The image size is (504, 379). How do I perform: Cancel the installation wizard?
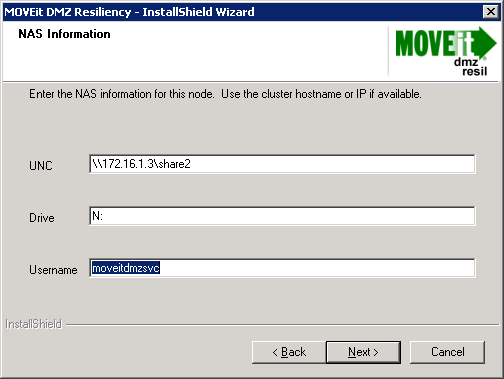pyautogui.click(x=447, y=352)
